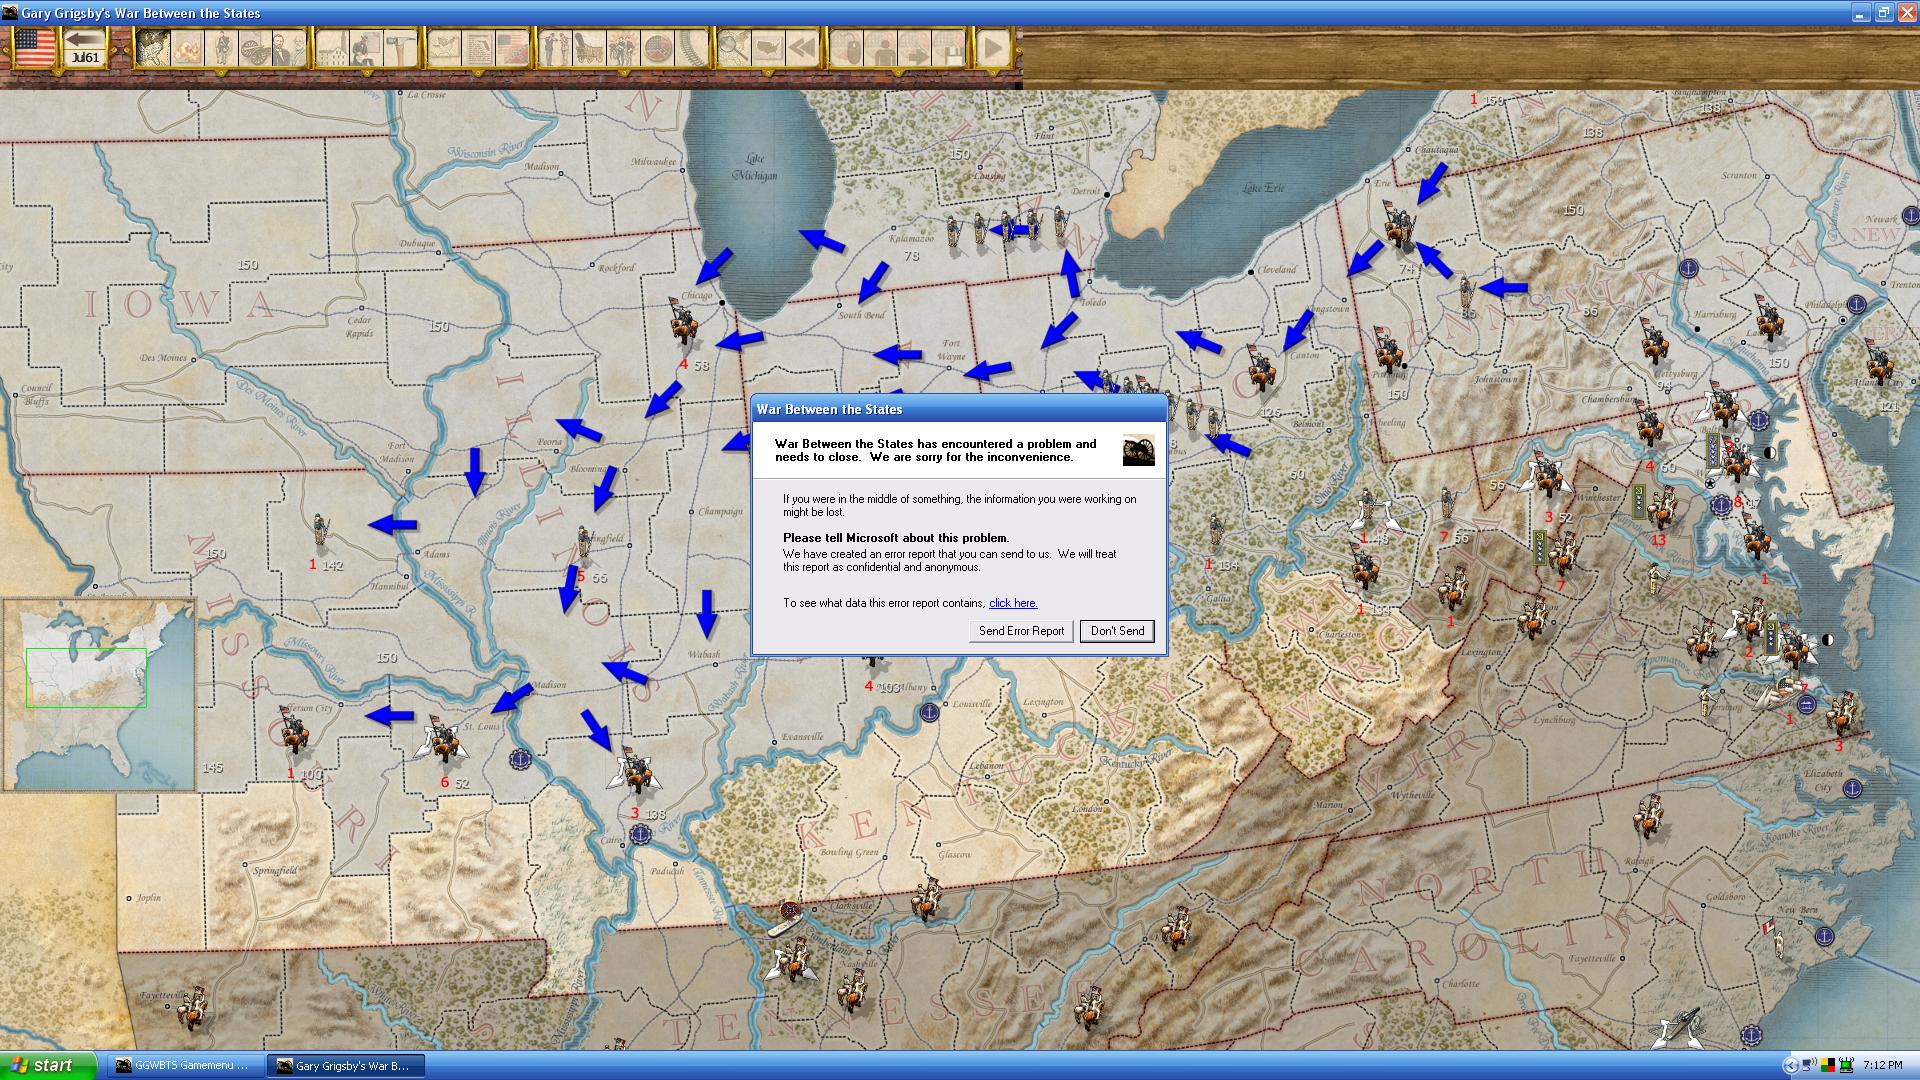Open the leaders portraits toolbar icon
The width and height of the screenshot is (1920, 1080).
(x=289, y=47)
